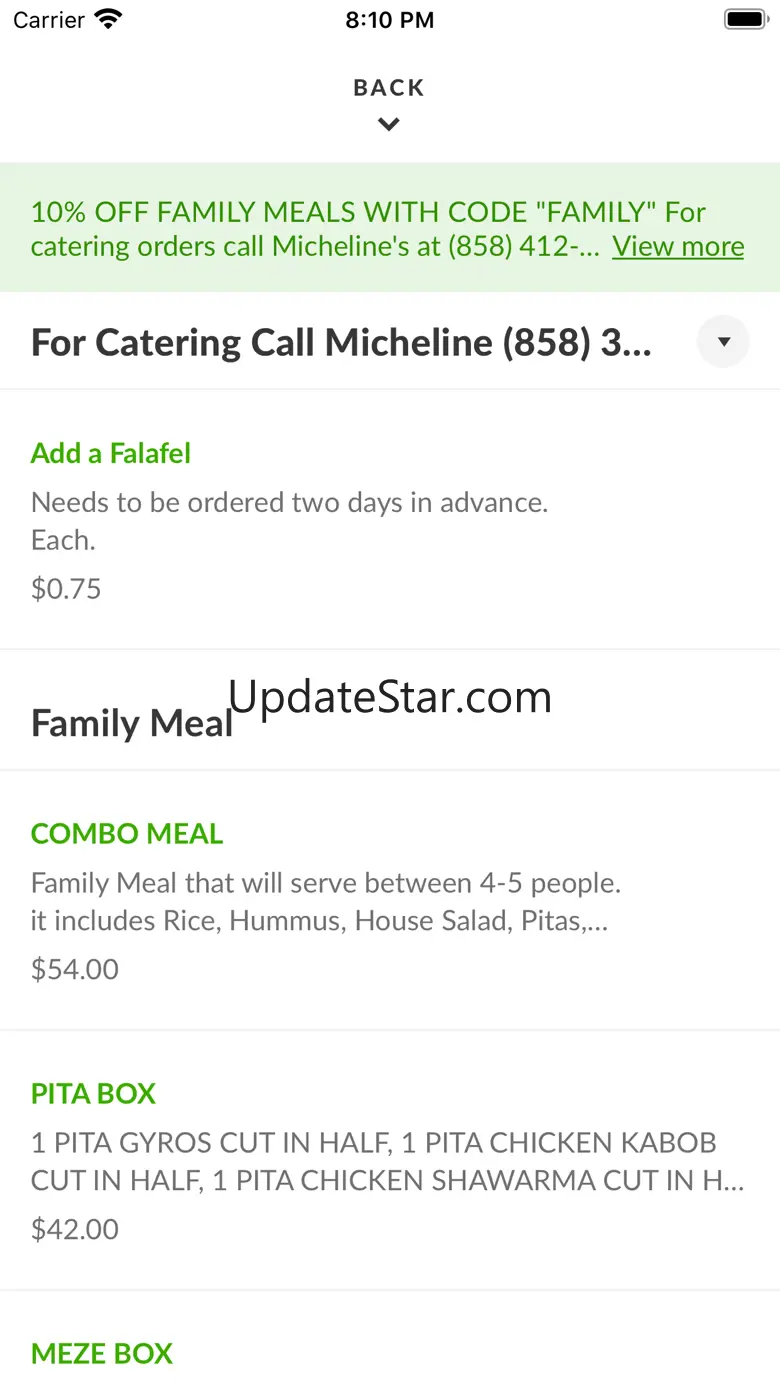
Task: Open the Add a Falafel item
Action: click(x=111, y=453)
